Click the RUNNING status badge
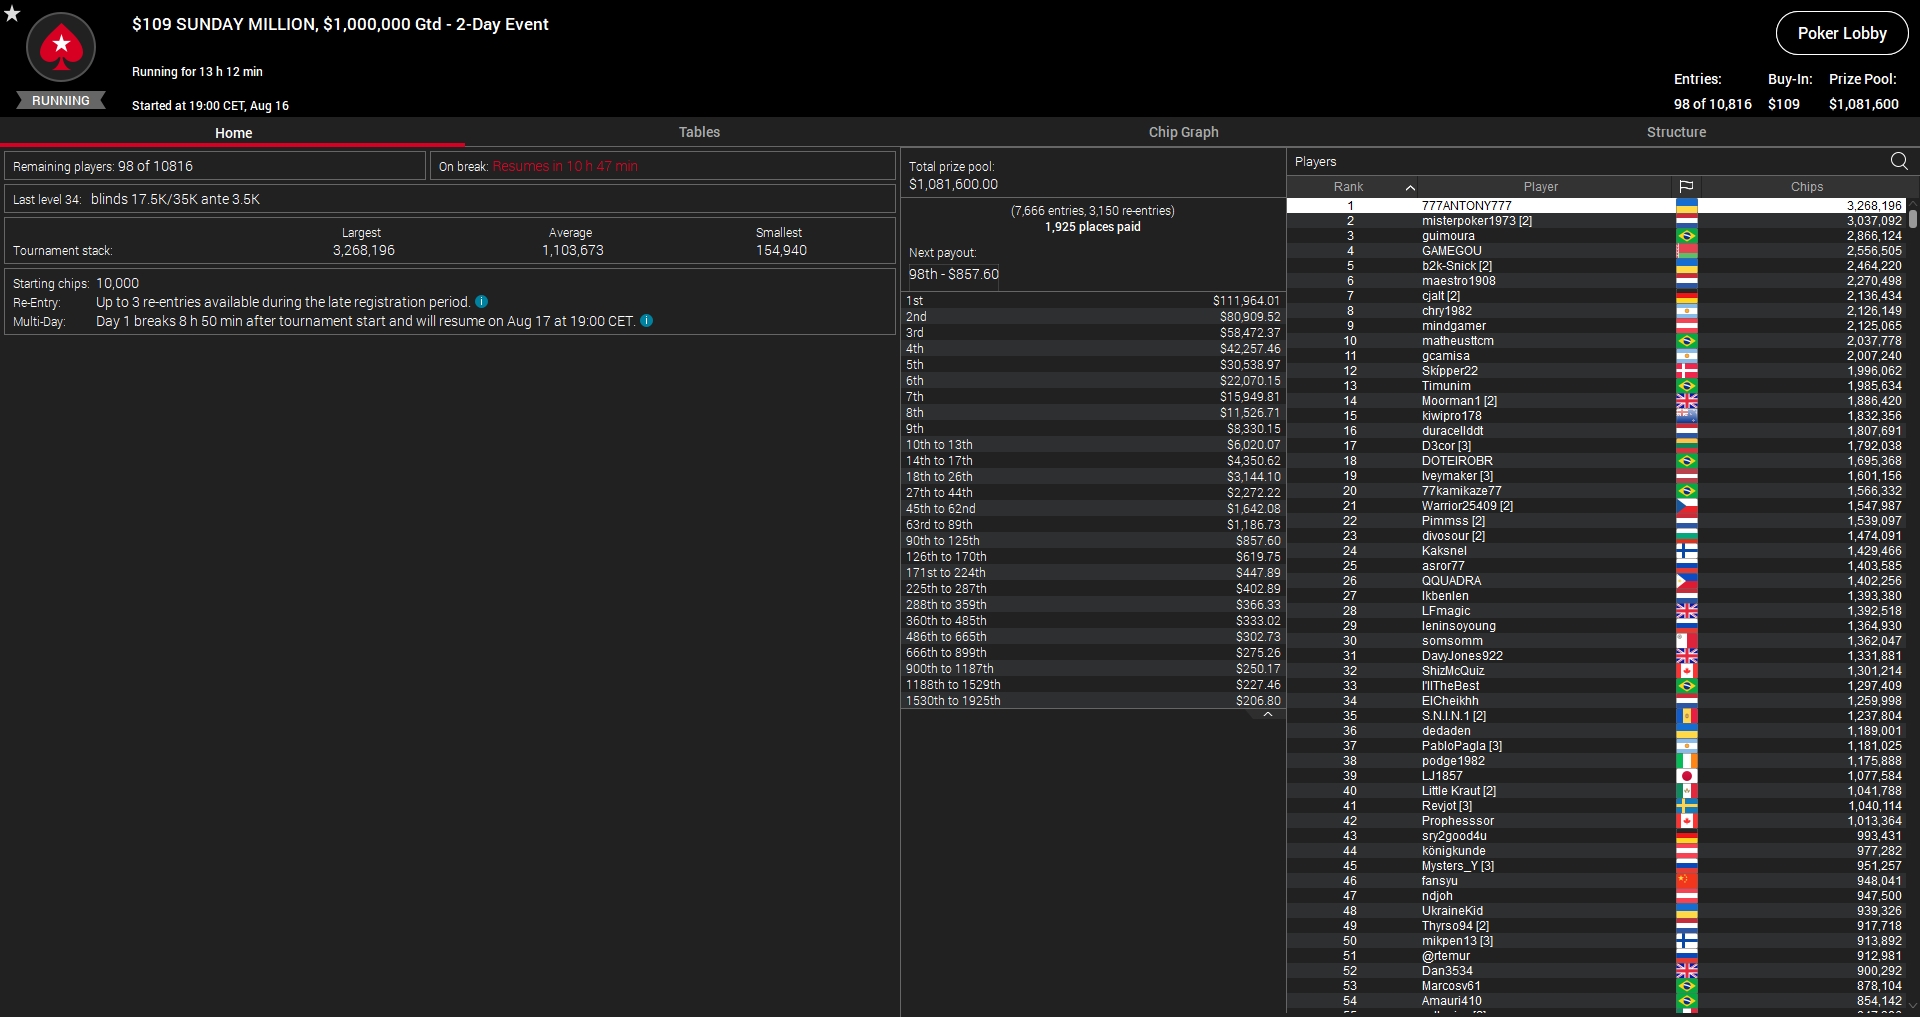1920x1017 pixels. click(61, 101)
